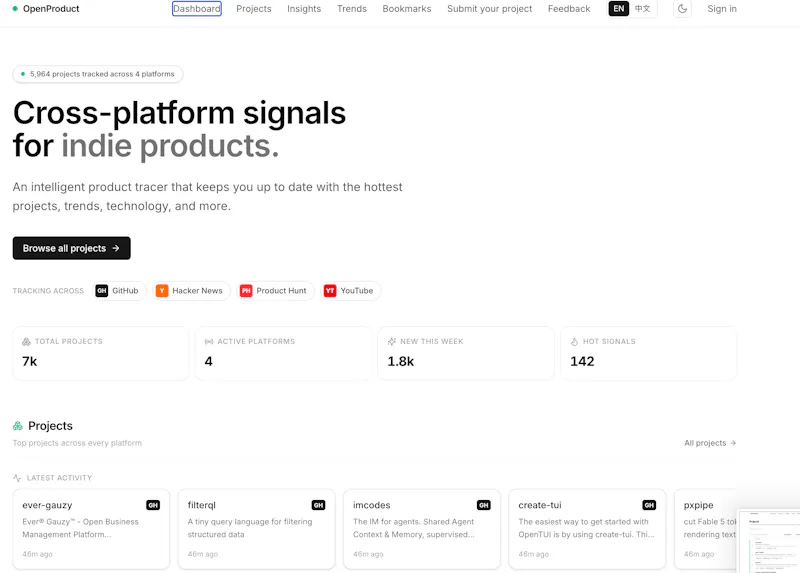
Task: Click the Projects section heading
Action: point(51,426)
